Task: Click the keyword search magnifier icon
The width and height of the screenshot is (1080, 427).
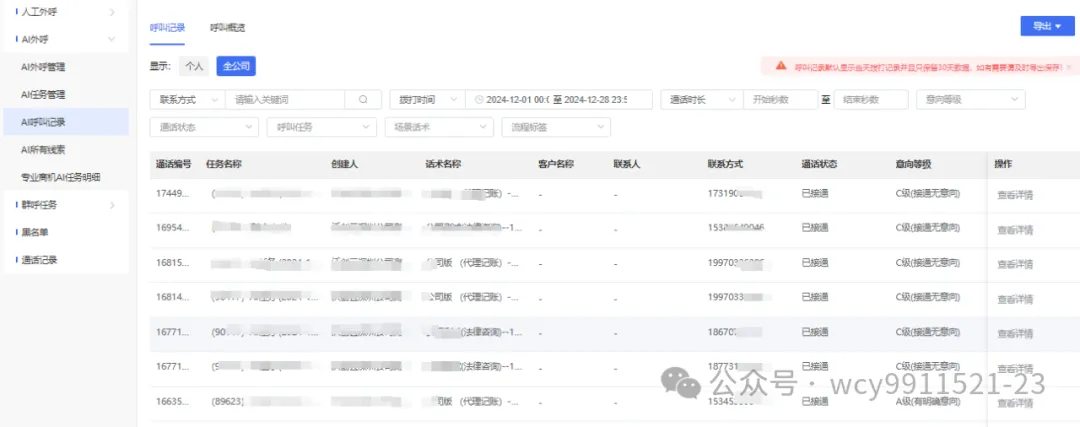Action: (363, 100)
